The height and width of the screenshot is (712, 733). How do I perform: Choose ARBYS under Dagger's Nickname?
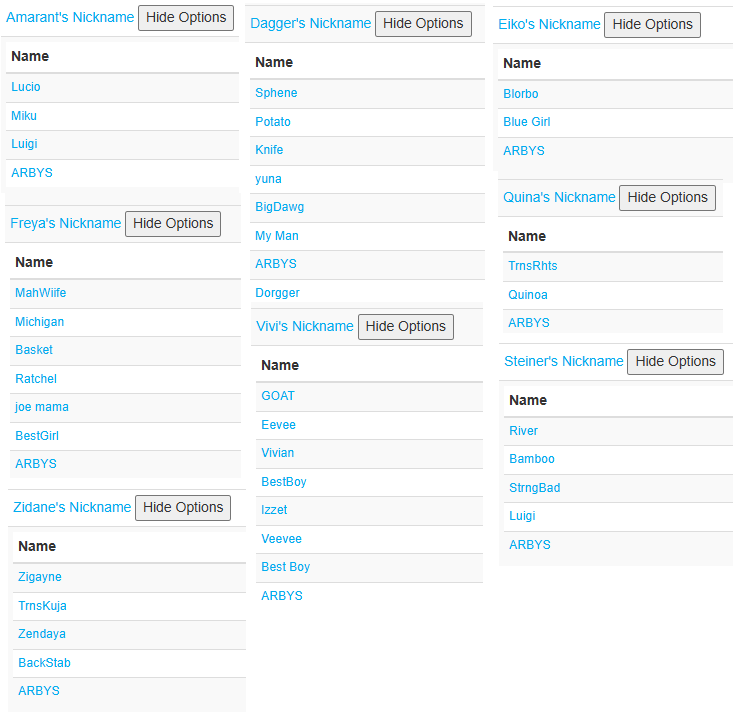276,264
